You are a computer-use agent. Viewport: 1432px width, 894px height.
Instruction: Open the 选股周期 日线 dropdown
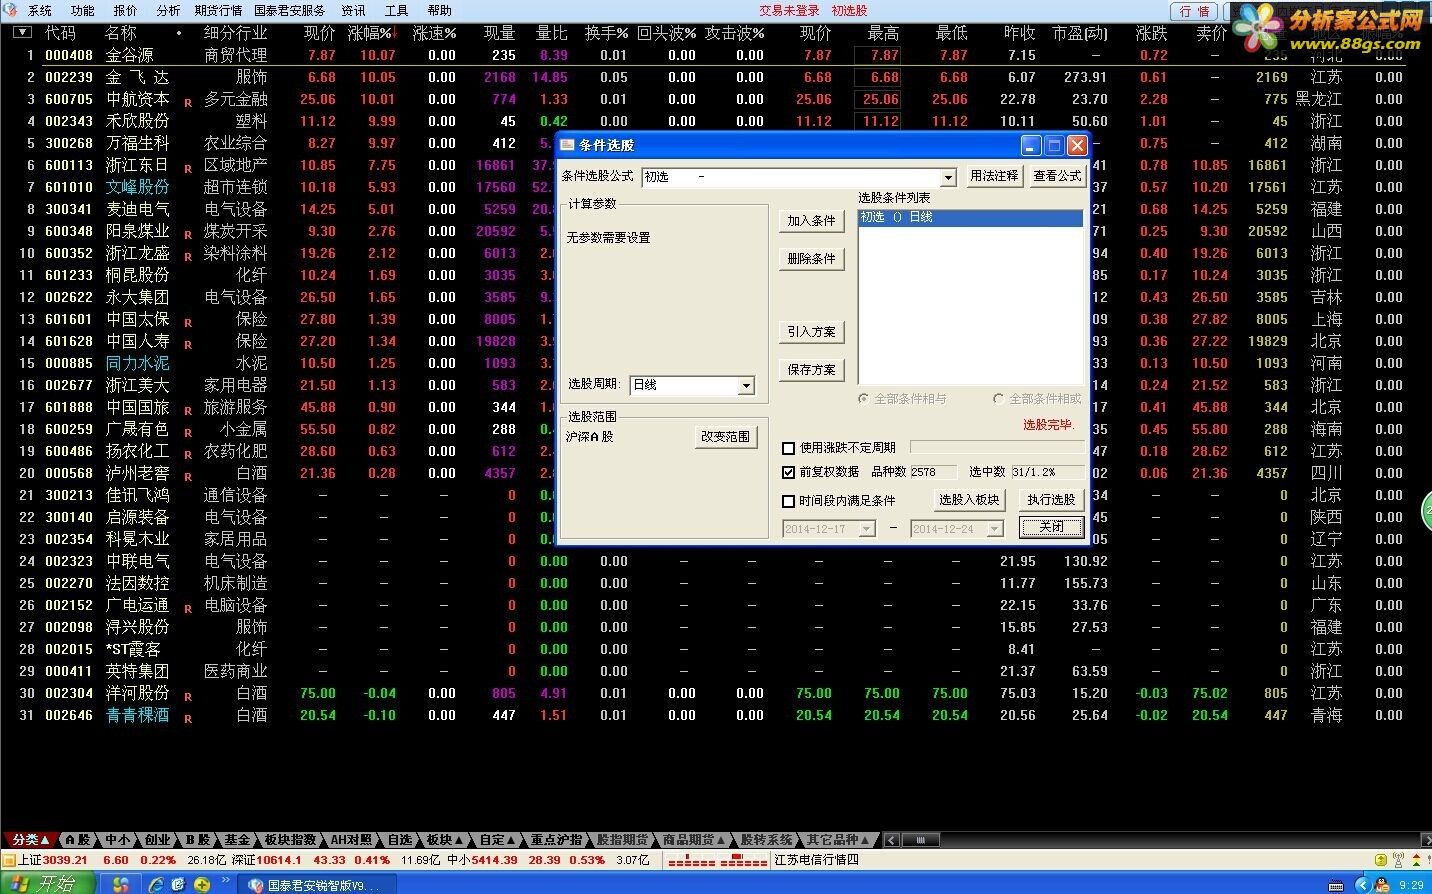coord(746,386)
